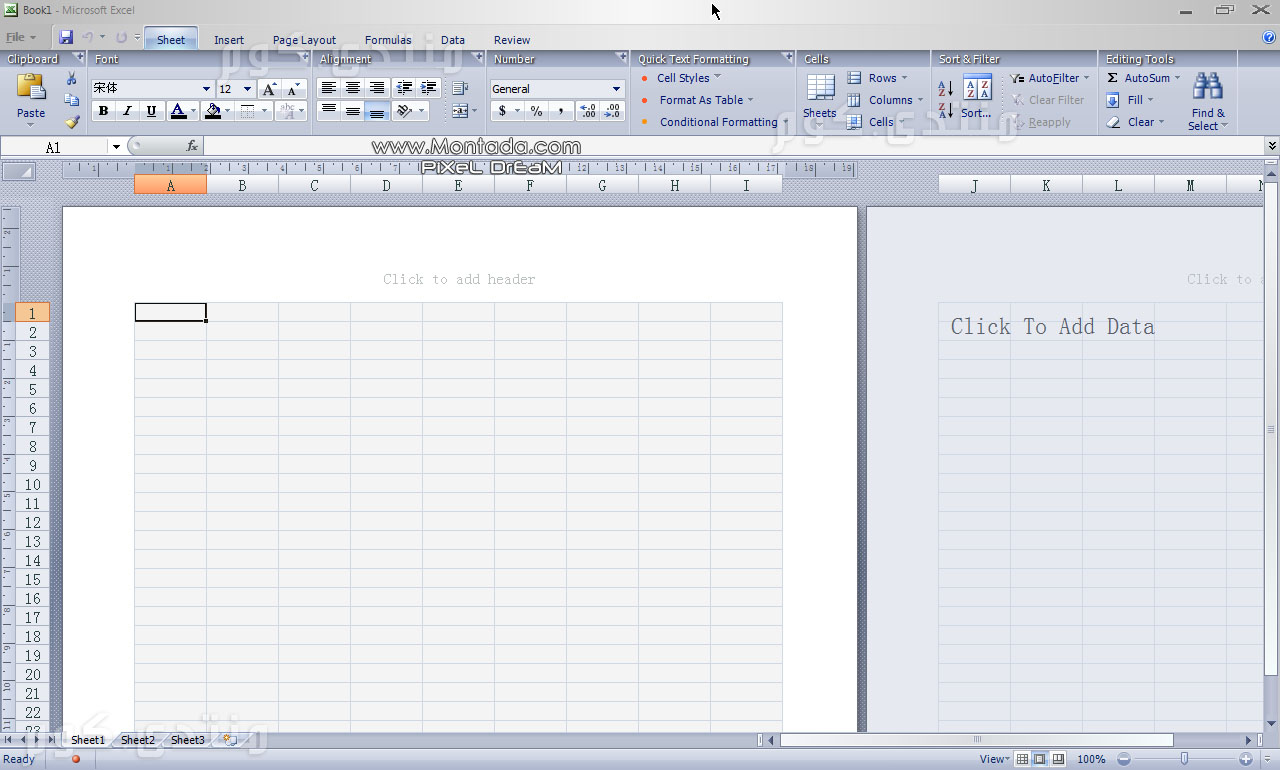Open the Sort dialog via the A-Z icon
The height and width of the screenshot is (770, 1280).
click(976, 88)
